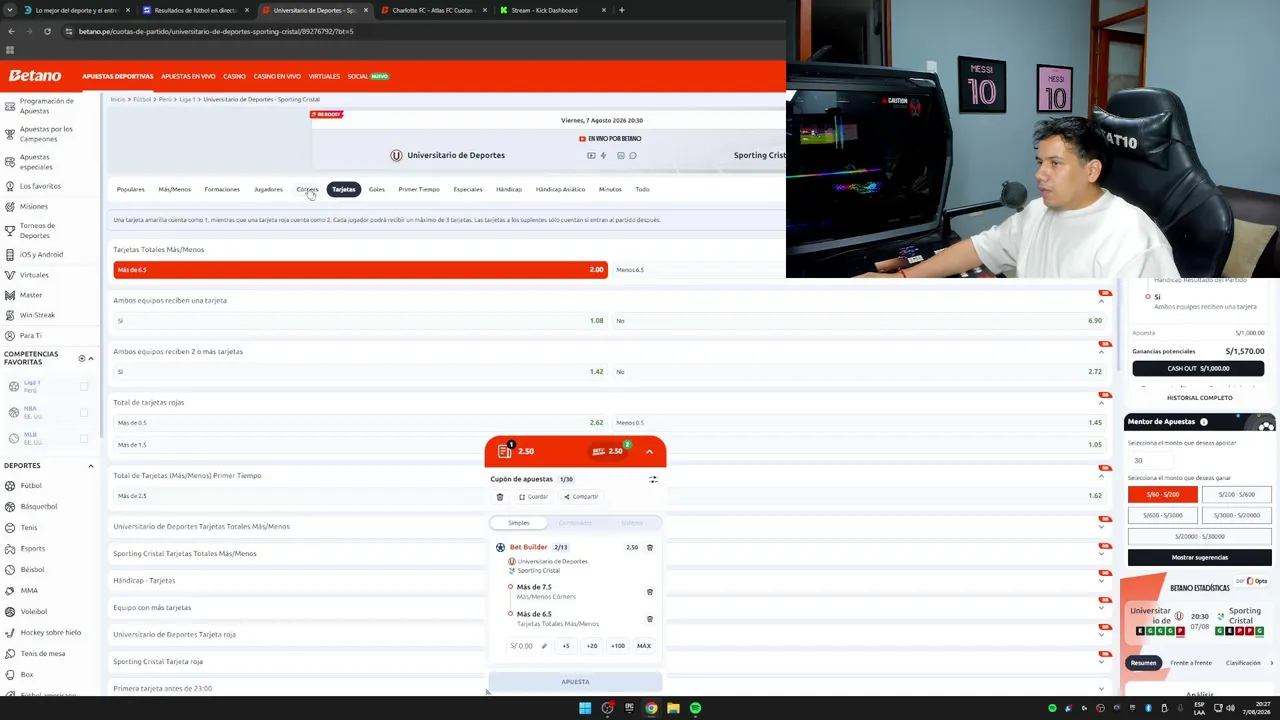Open the Esports controller icon

point(10,549)
